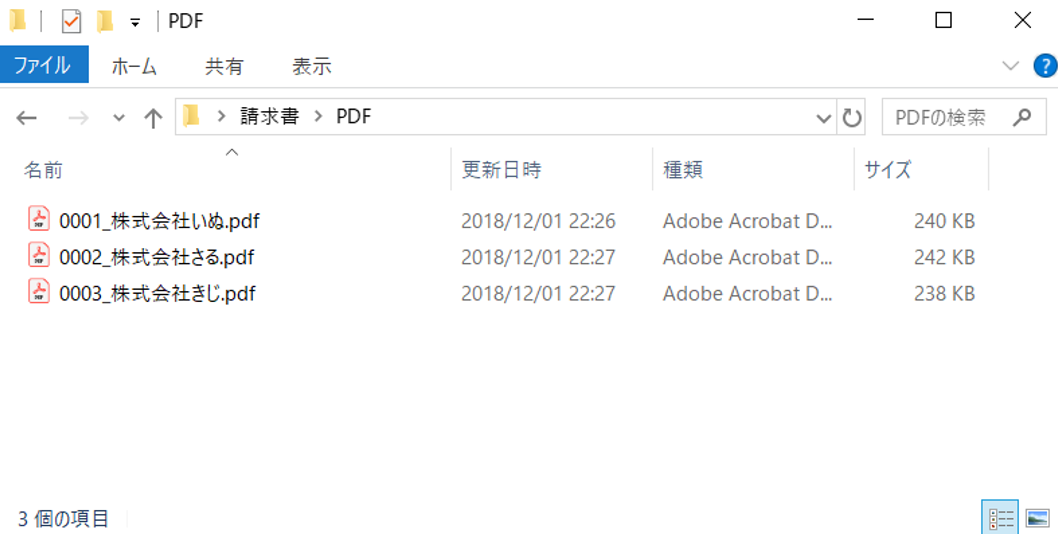Refresh the PDF folder view

[852, 118]
